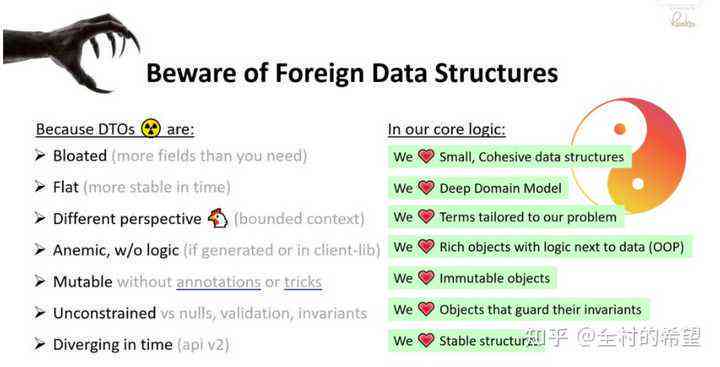The image size is (720, 367).
Task: Click the yin-yang symbol graphic
Action: tap(628, 156)
